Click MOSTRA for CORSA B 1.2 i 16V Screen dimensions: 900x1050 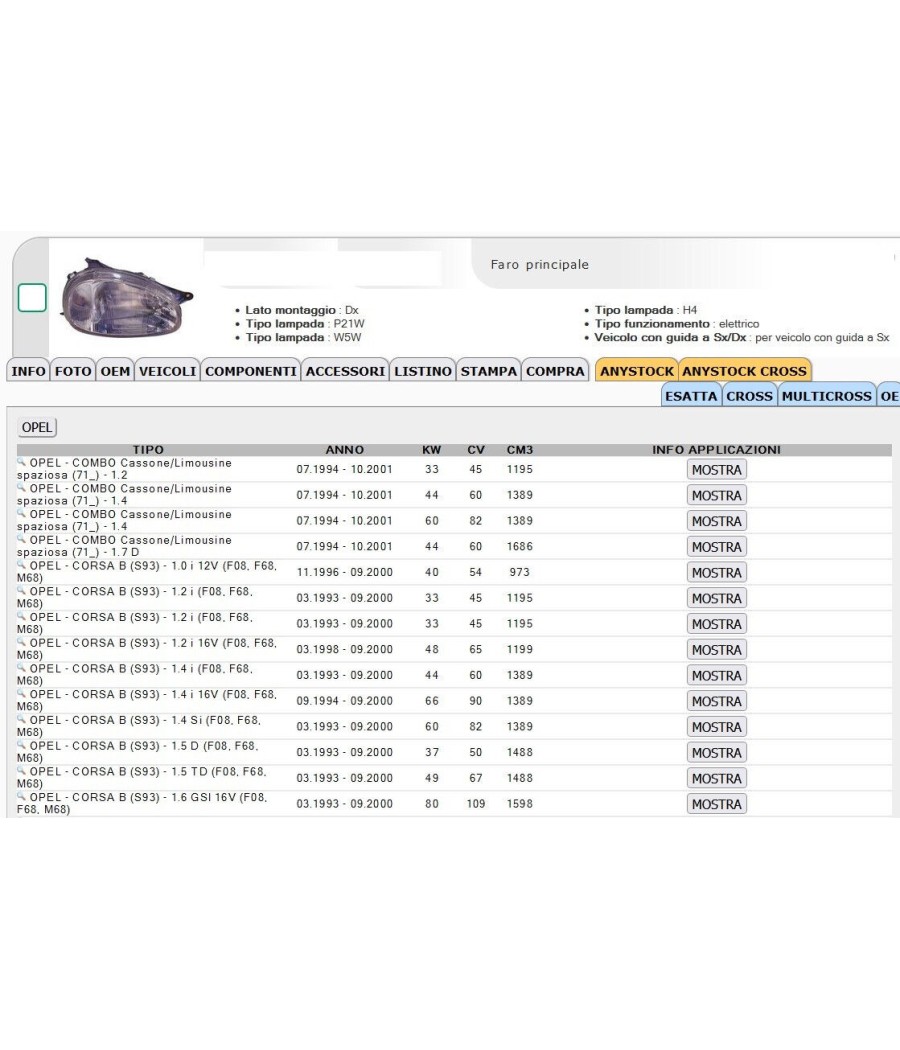(x=717, y=650)
